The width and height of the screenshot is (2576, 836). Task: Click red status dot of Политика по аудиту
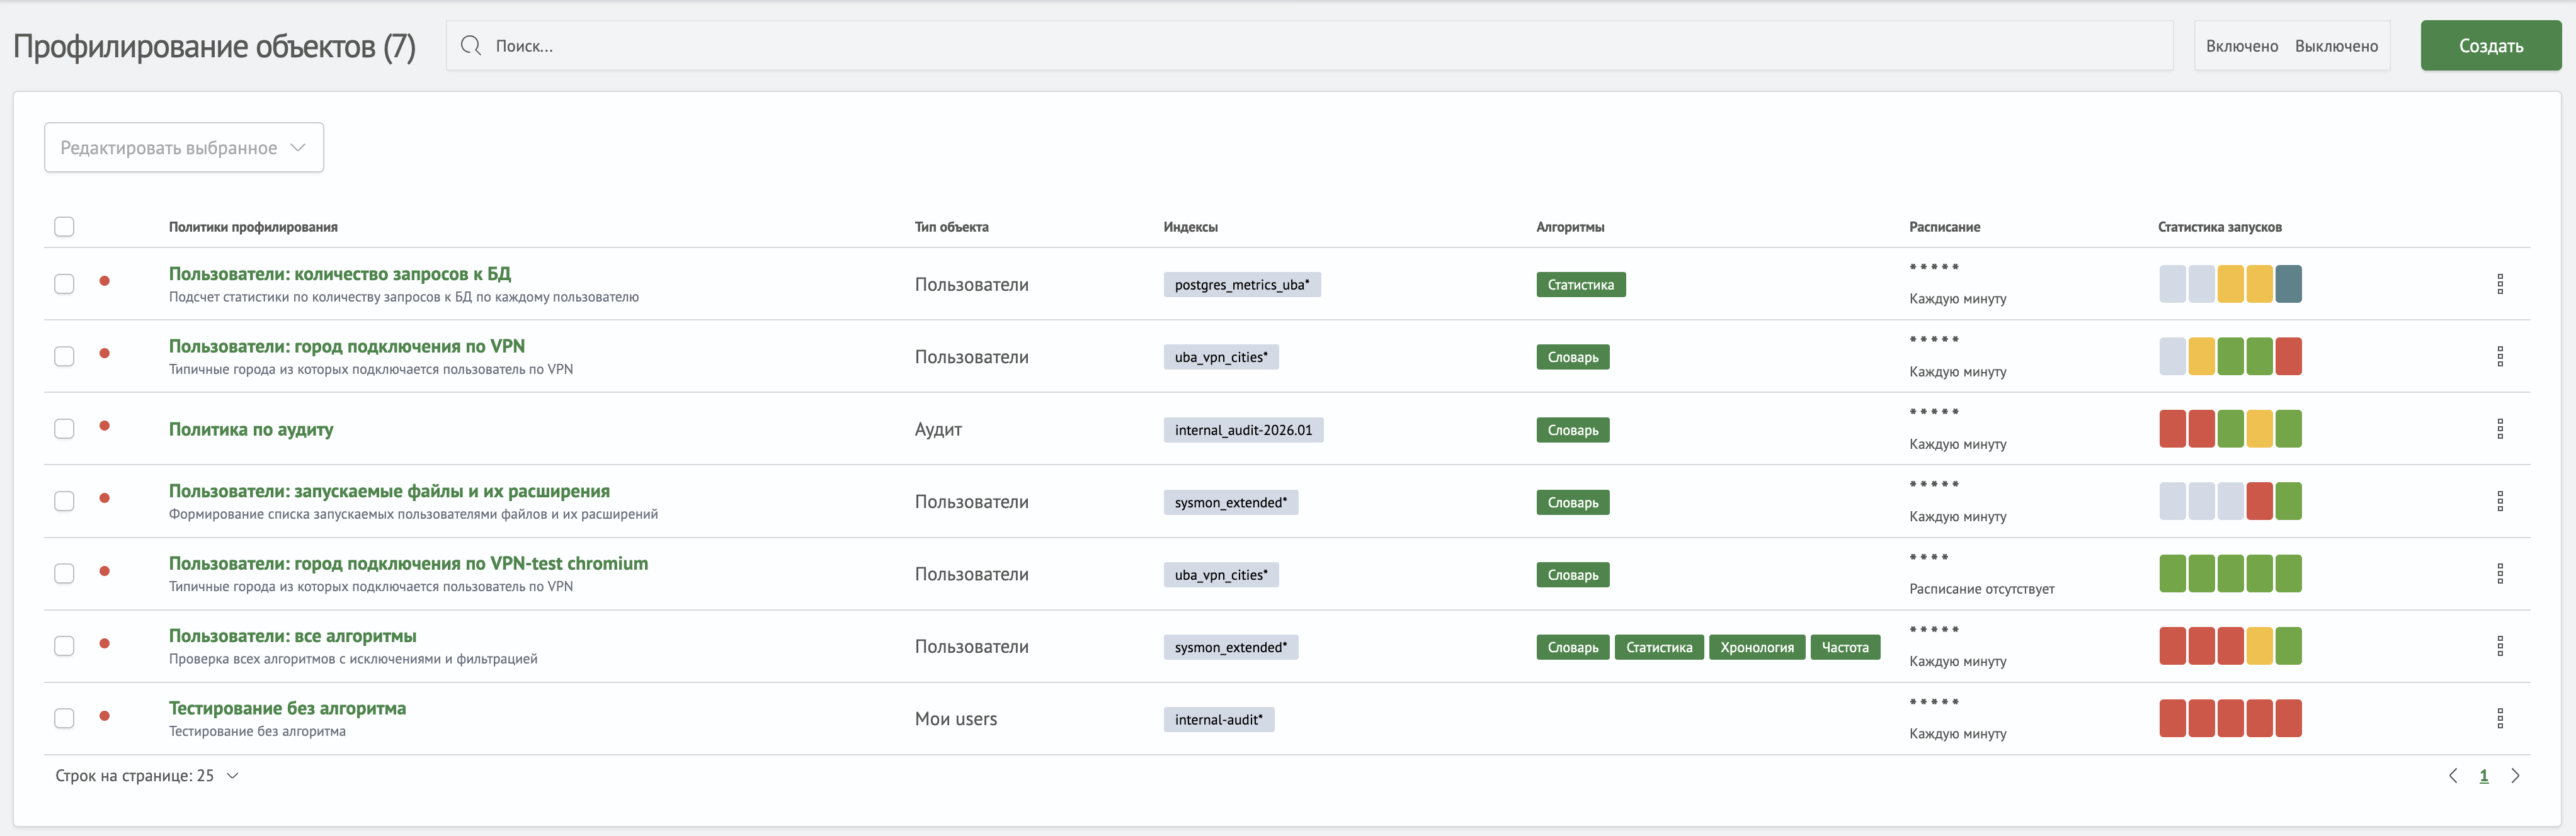point(104,426)
